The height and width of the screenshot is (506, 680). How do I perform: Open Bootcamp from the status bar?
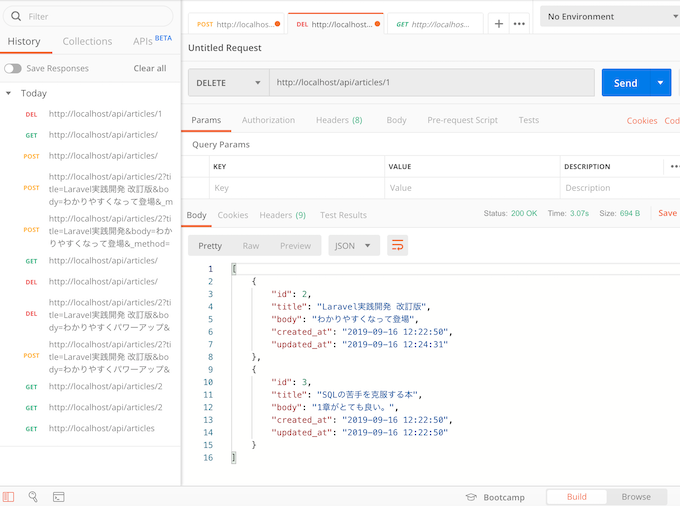point(495,497)
